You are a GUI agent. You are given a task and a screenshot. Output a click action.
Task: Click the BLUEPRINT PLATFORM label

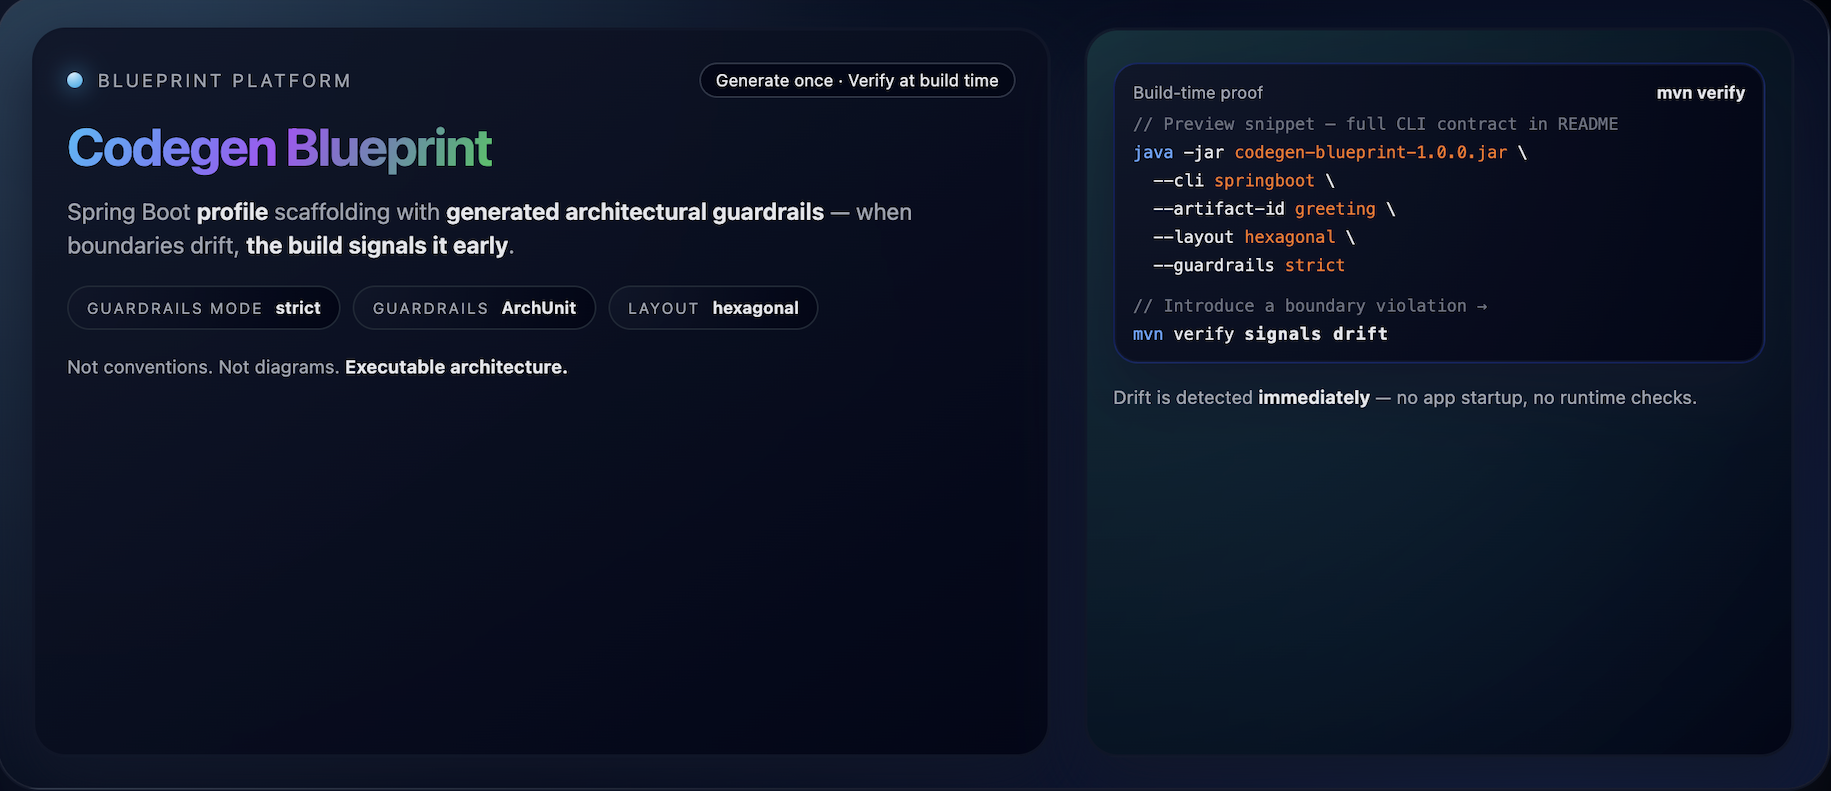pyautogui.click(x=224, y=81)
